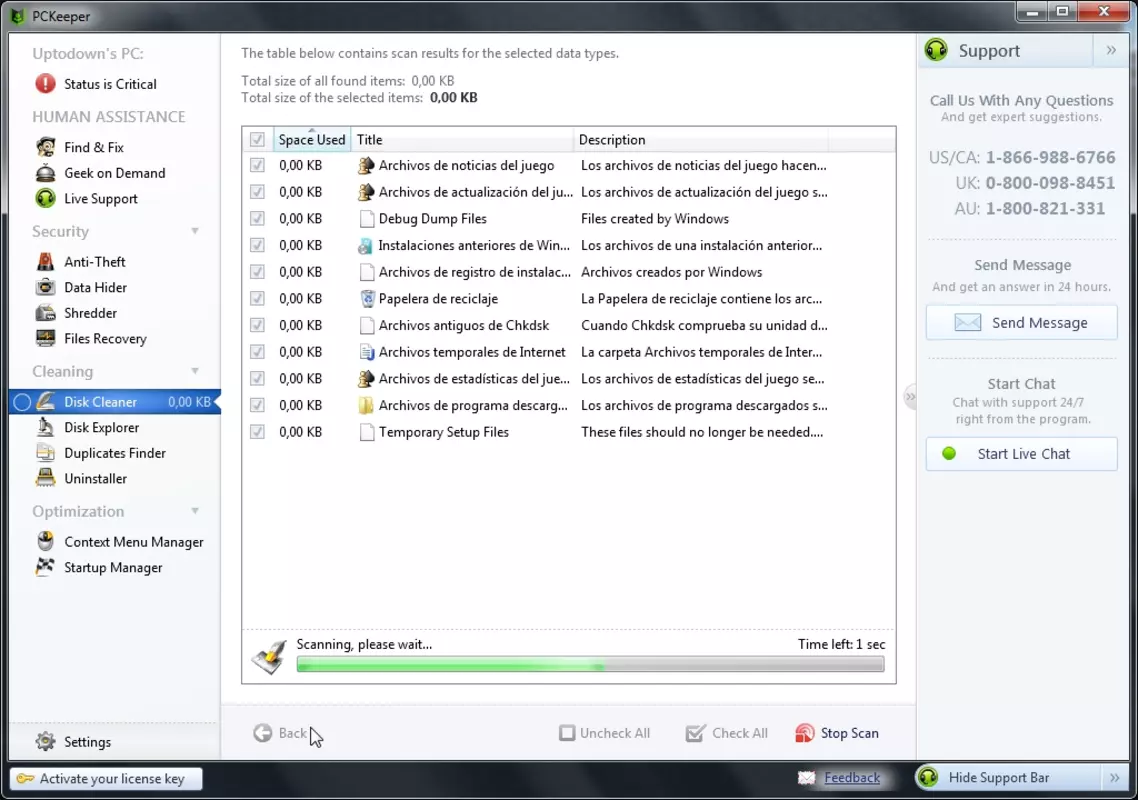
Task: Toggle Archivos de registro de instalación checkbox
Action: [257, 272]
